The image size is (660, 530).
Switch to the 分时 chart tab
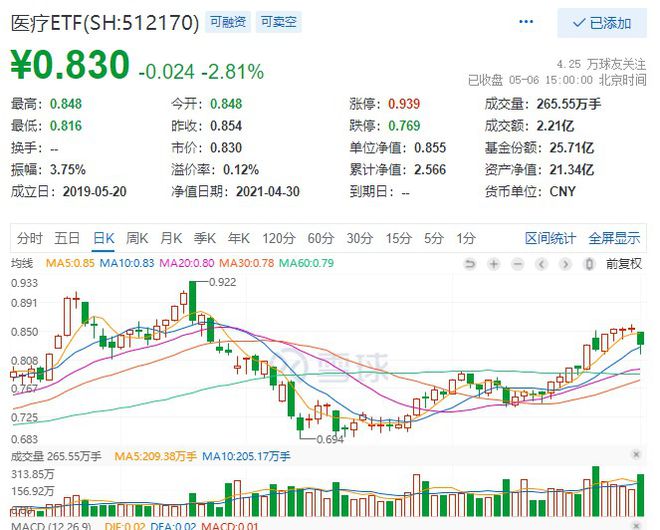pyautogui.click(x=29, y=238)
